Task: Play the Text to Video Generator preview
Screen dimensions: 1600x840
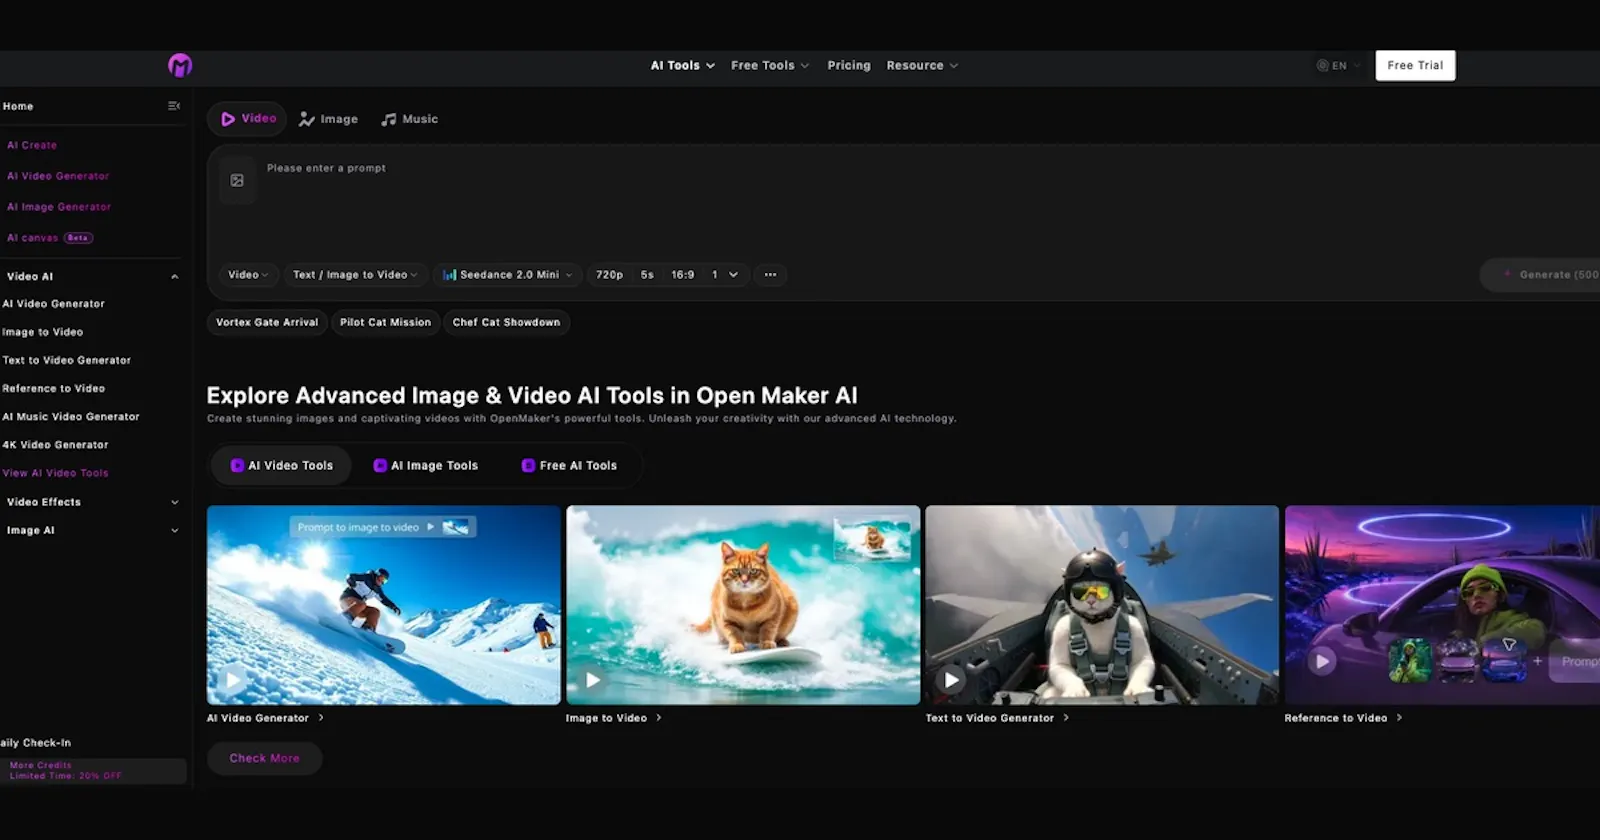Action: tap(952, 680)
